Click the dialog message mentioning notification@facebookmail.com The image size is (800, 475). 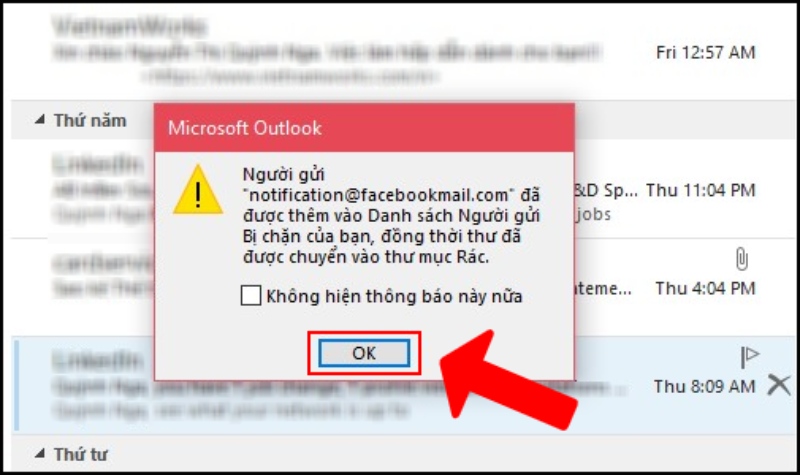[x=391, y=215]
